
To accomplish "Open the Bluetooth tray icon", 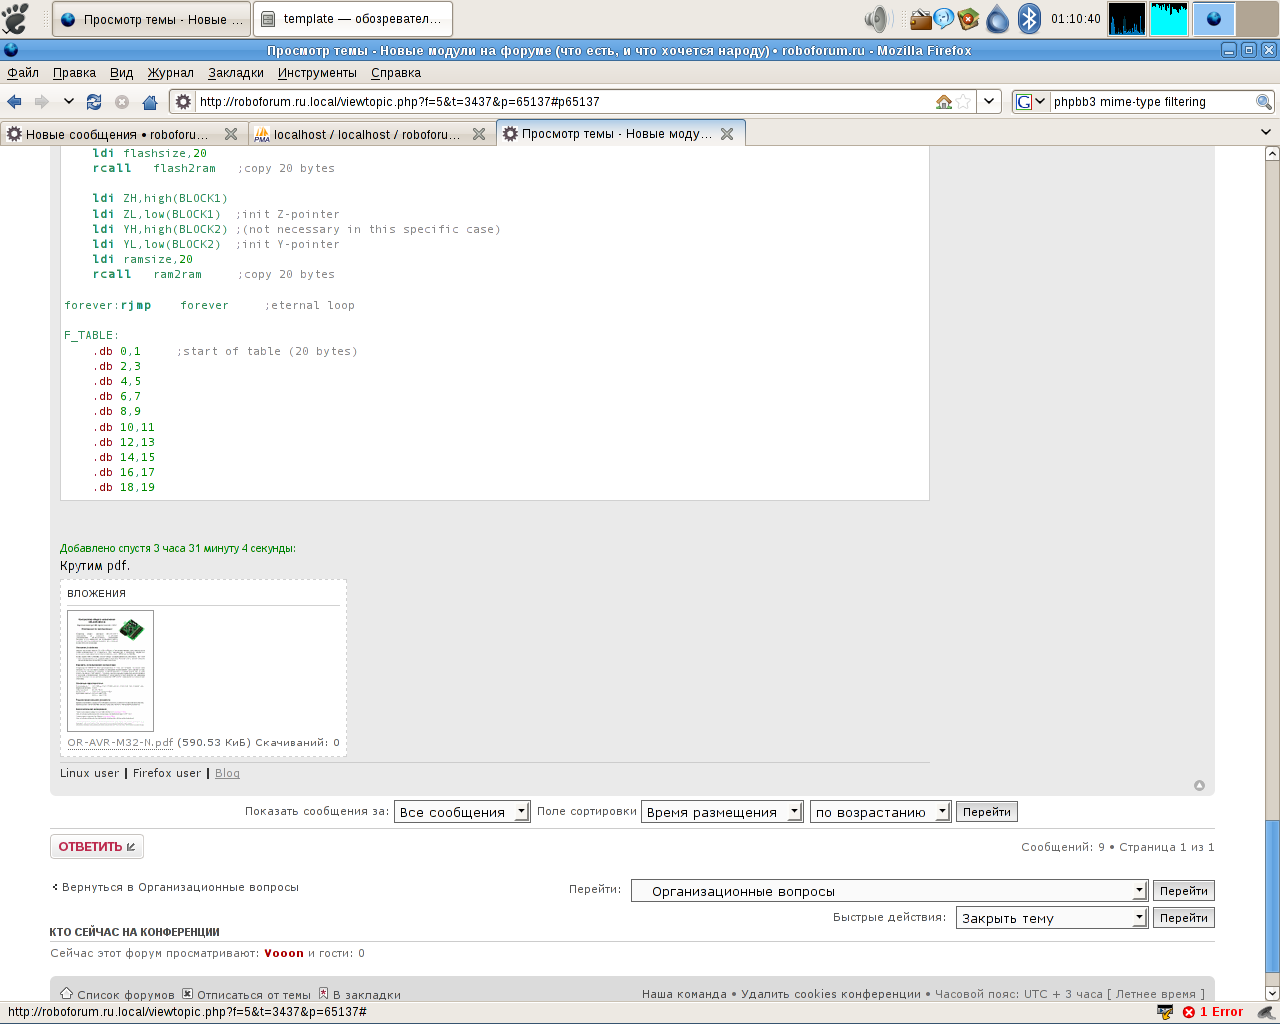I will [1029, 18].
